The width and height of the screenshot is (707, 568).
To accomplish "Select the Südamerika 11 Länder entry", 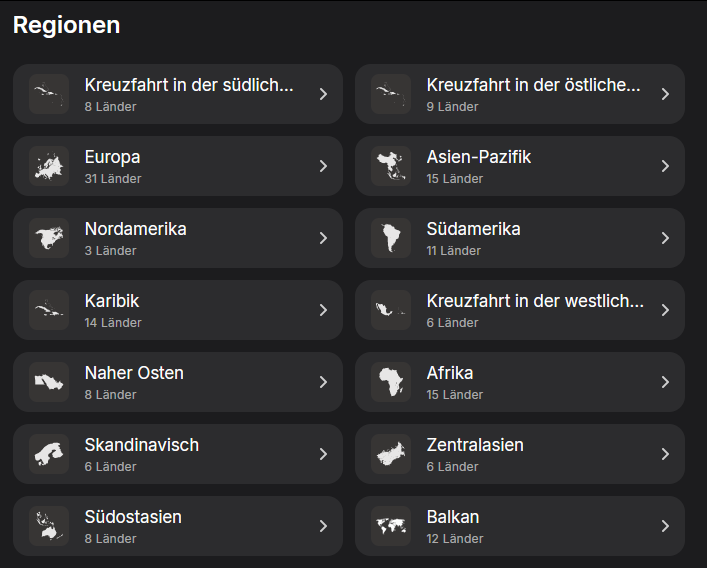I will click(520, 238).
